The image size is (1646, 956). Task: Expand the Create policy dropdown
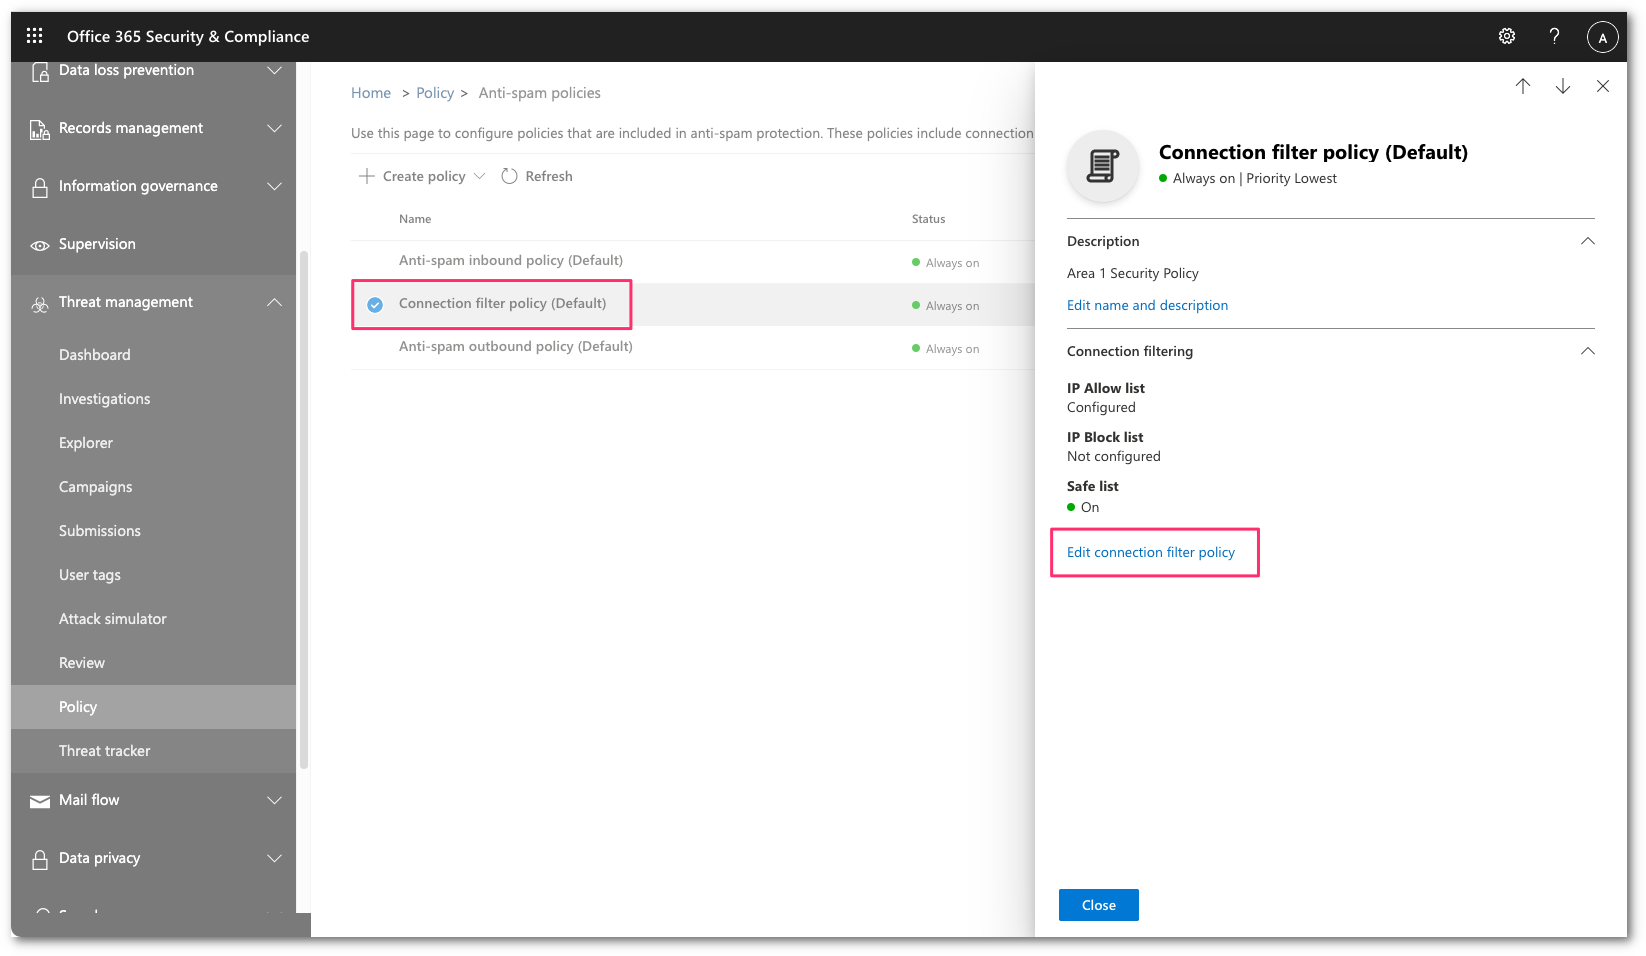481,175
